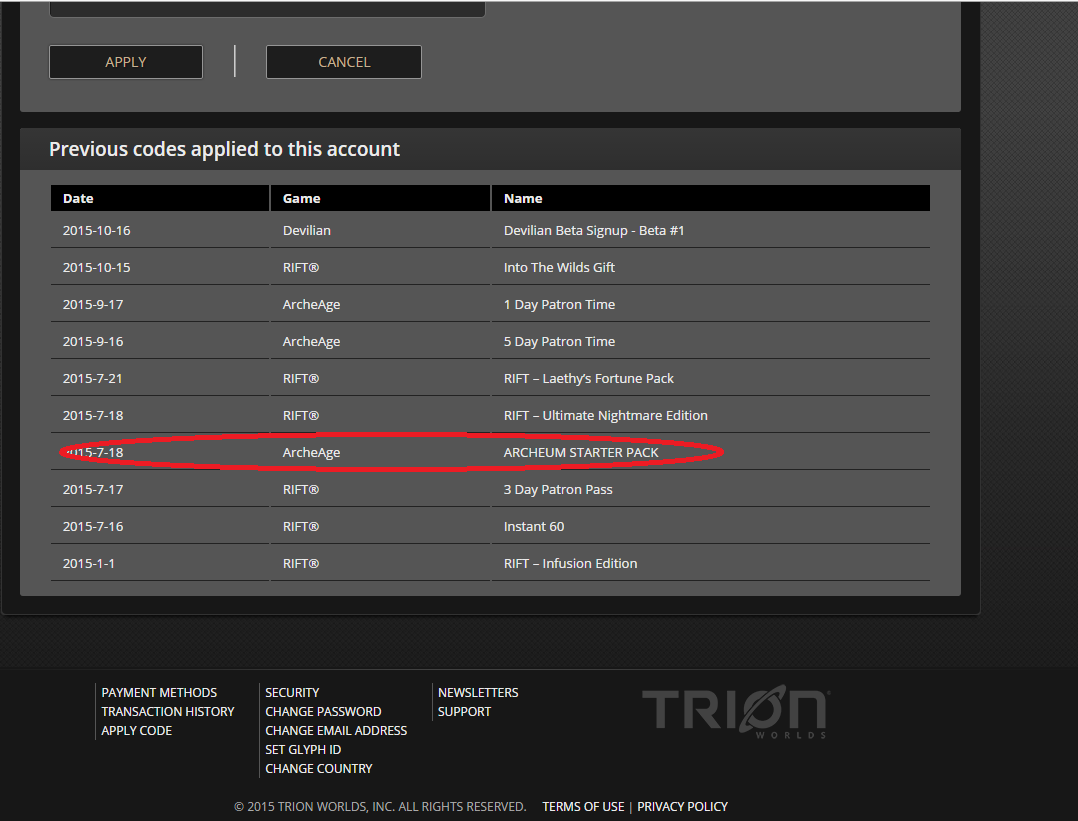Viewport: 1078px width, 821px height.
Task: Click date 2015-1-1
Action: point(89,564)
